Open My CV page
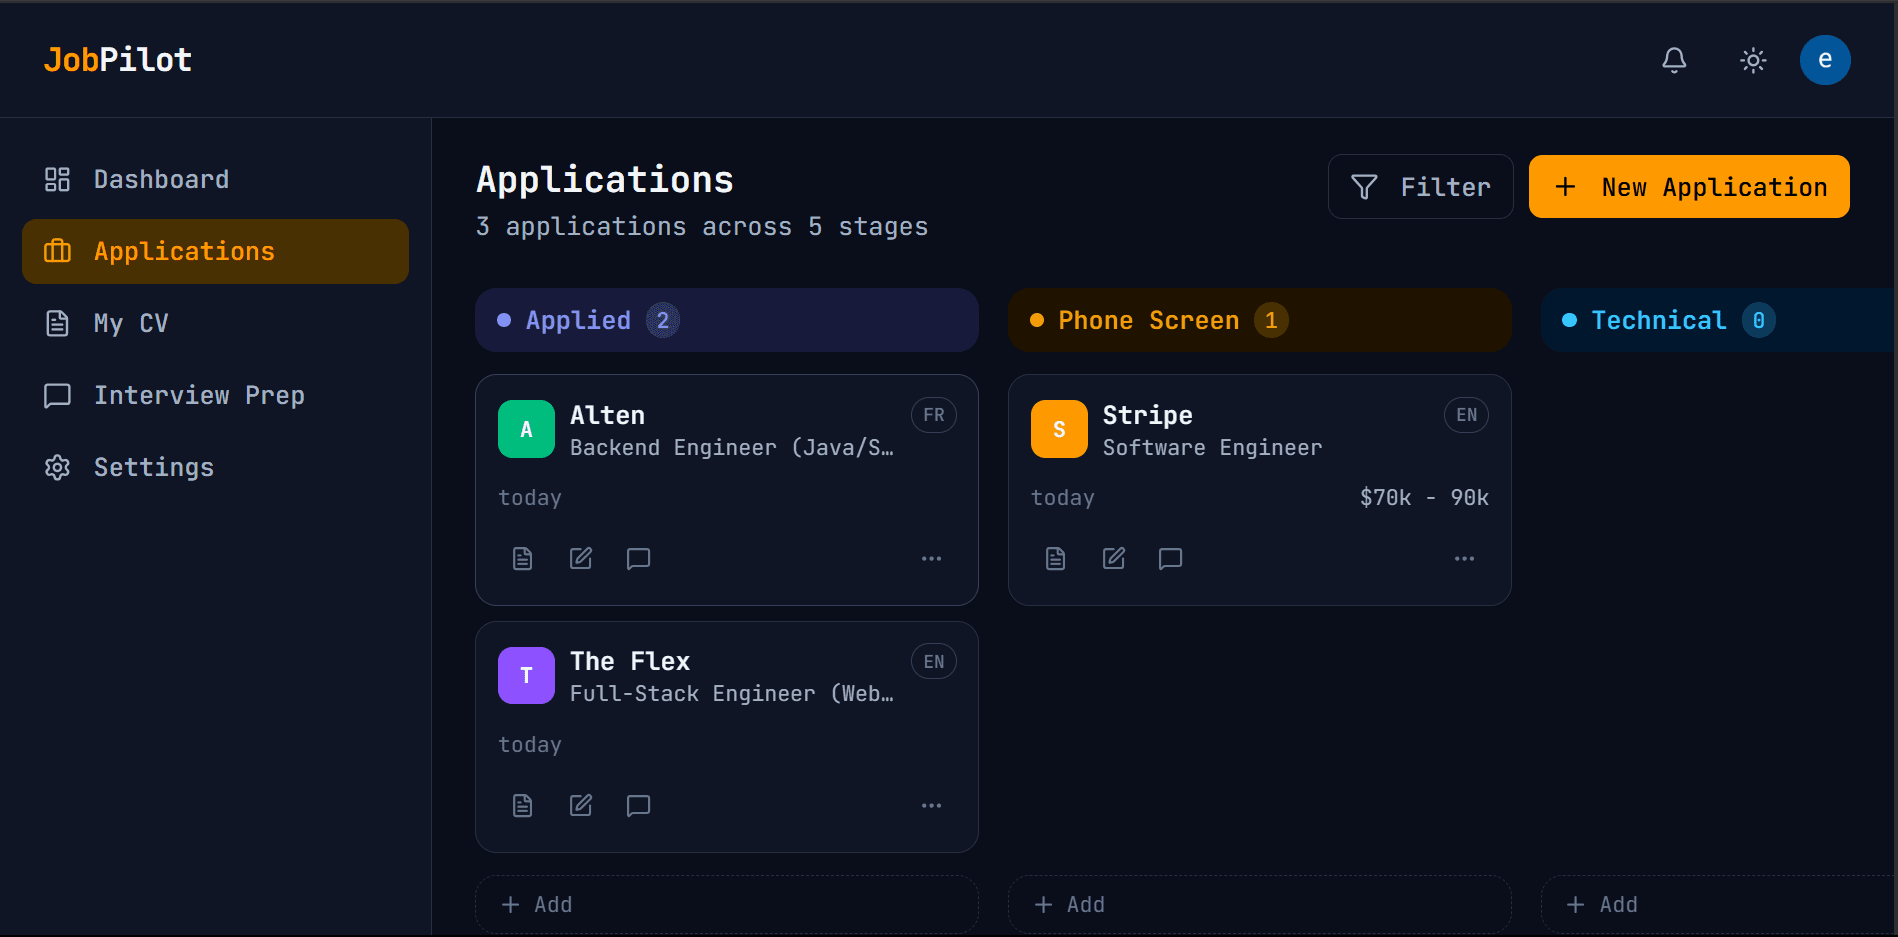 pos(215,323)
